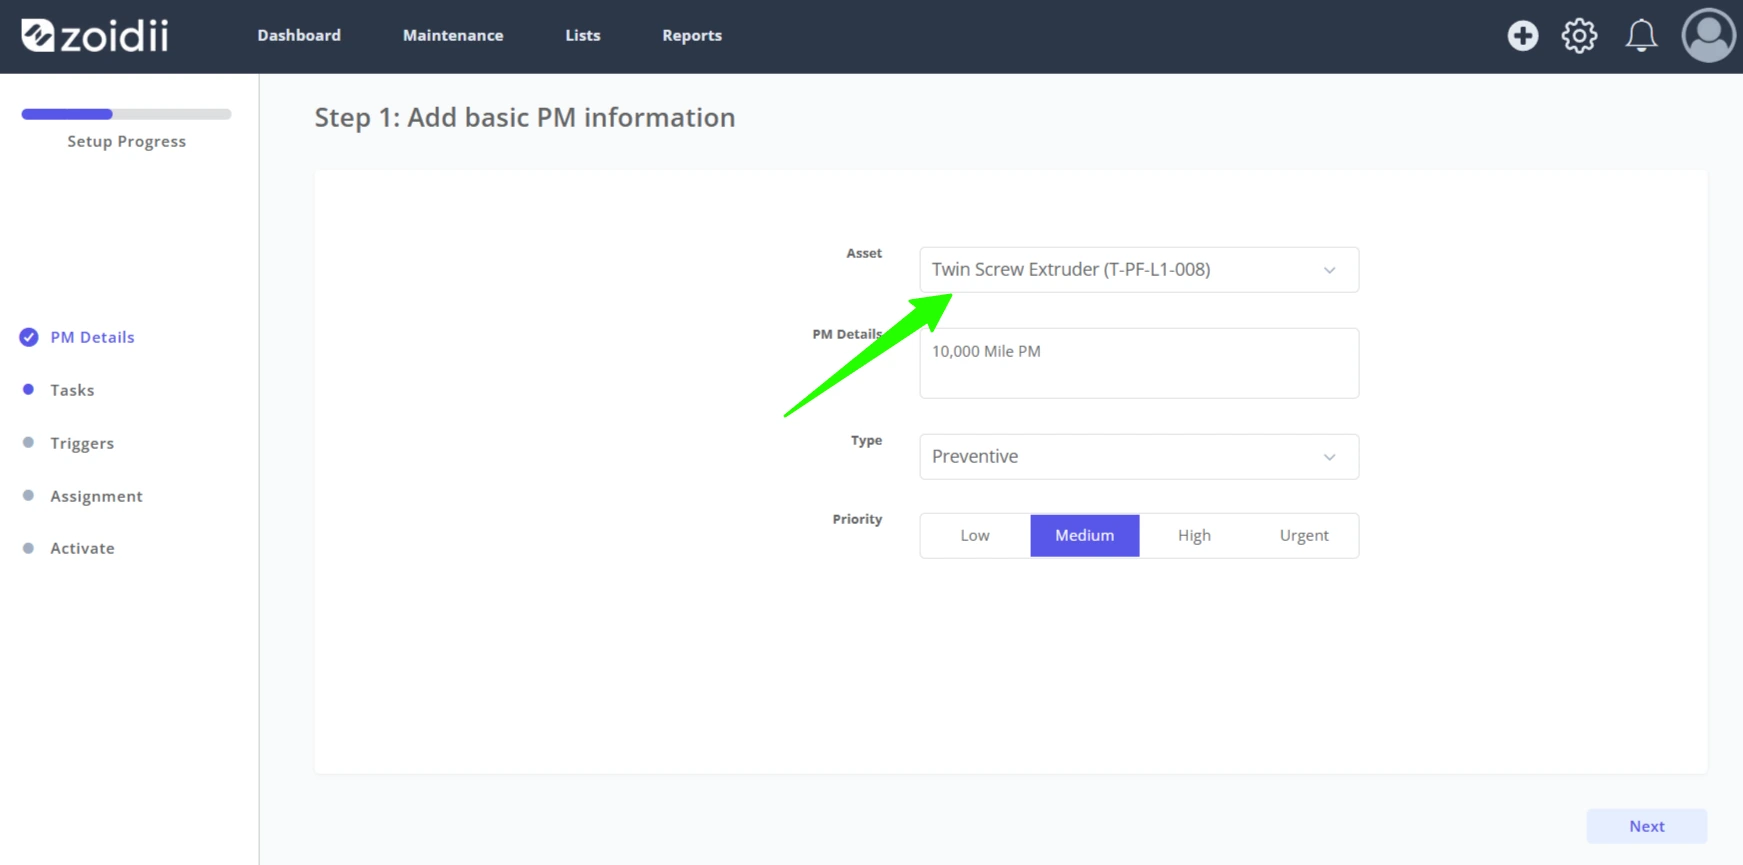The width and height of the screenshot is (1743, 865).
Task: Expand the Asset dropdown chevron
Action: point(1329,270)
